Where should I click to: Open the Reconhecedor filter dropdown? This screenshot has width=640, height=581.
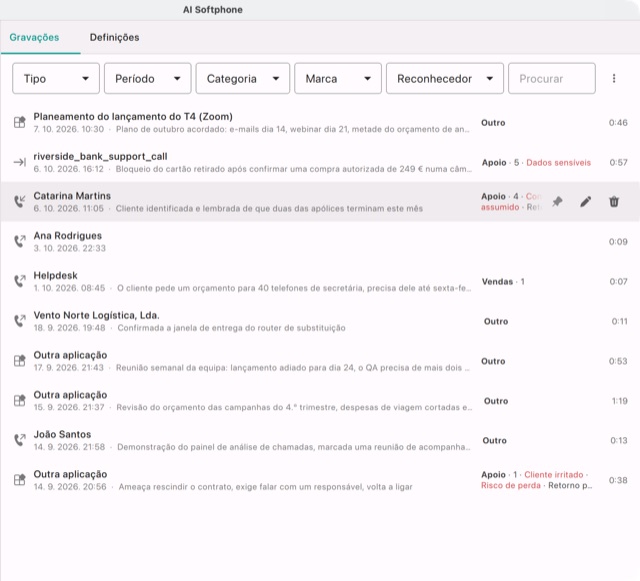click(x=445, y=78)
